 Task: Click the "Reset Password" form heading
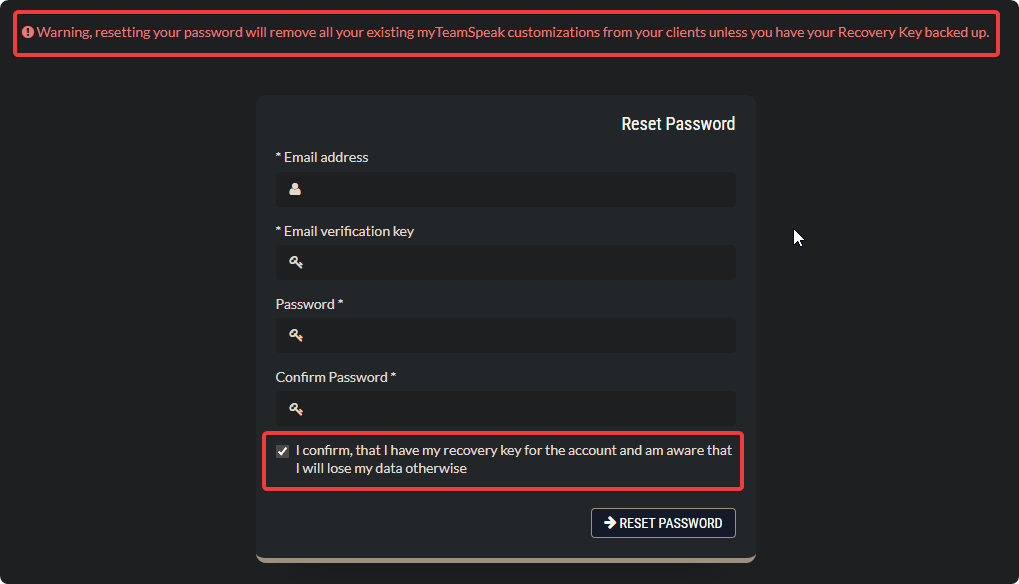678,124
